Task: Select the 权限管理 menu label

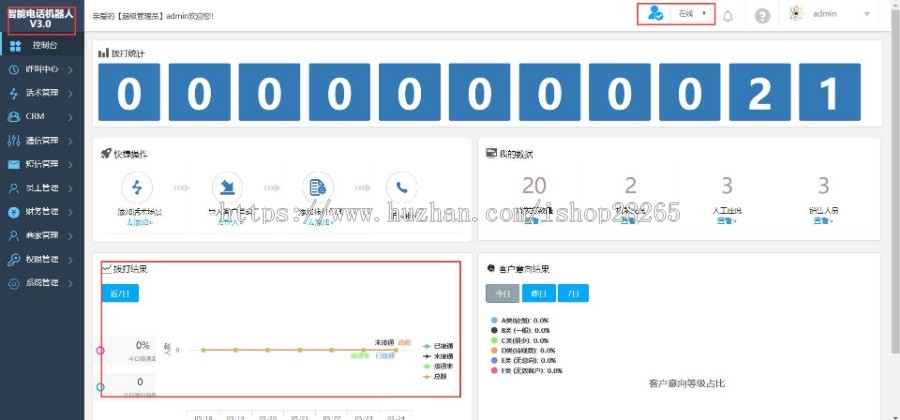Action: [42, 259]
